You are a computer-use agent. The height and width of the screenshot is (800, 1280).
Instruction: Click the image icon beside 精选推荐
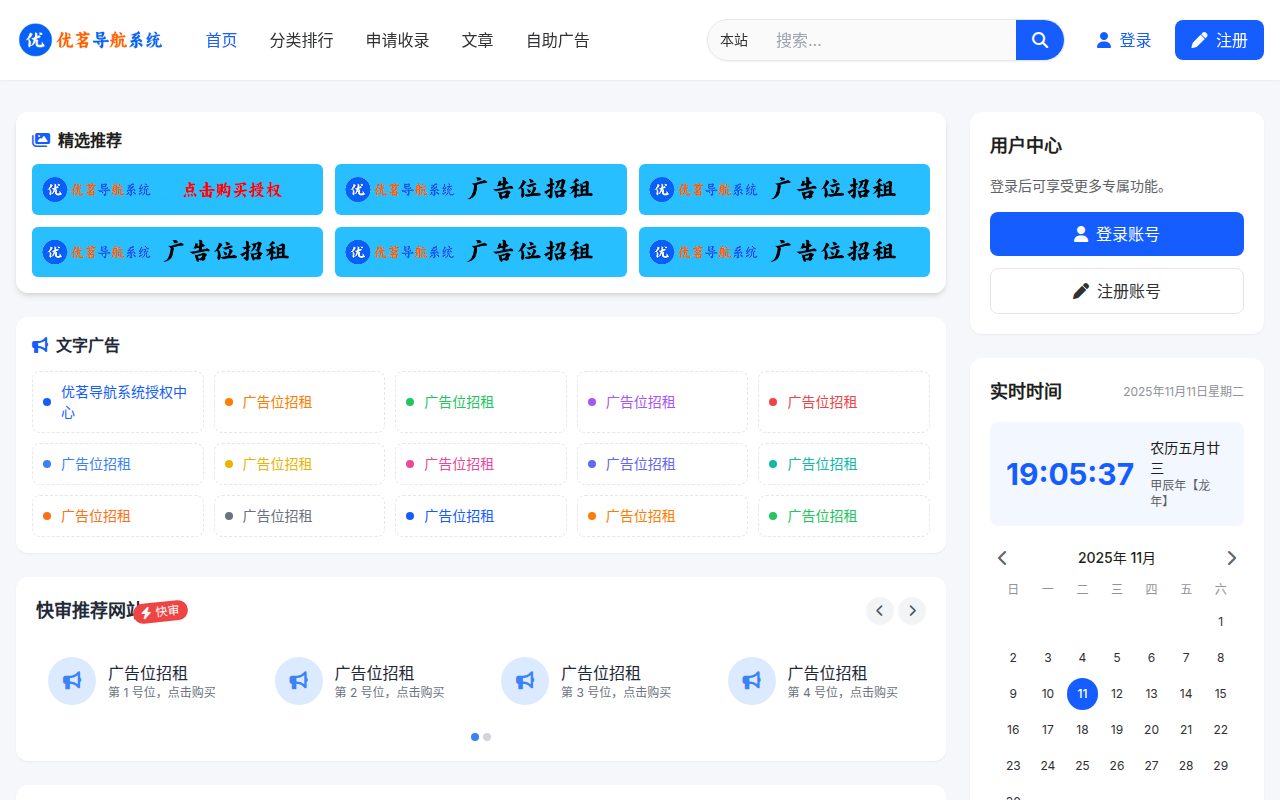[x=39, y=141]
